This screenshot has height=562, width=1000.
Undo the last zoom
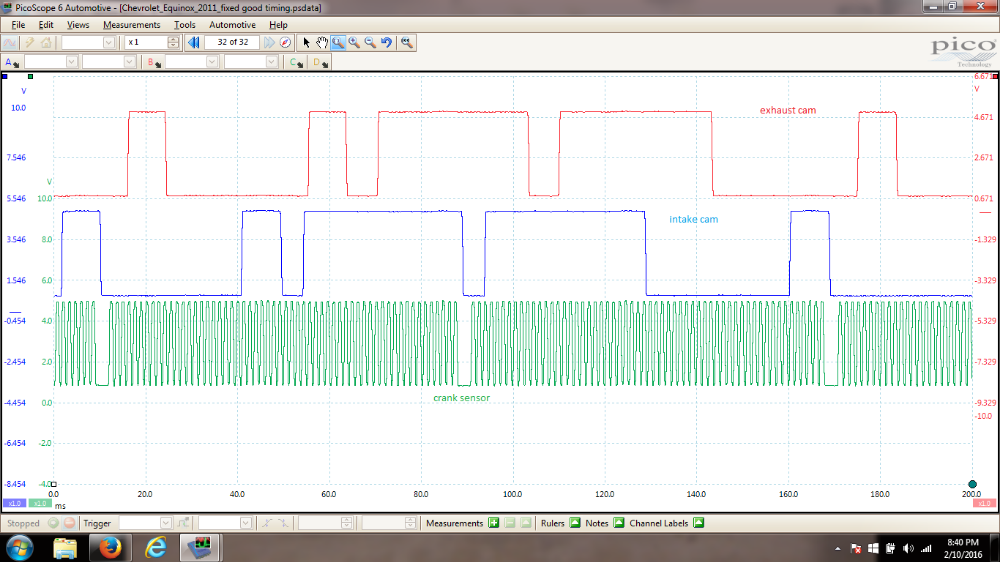pyautogui.click(x=386, y=43)
